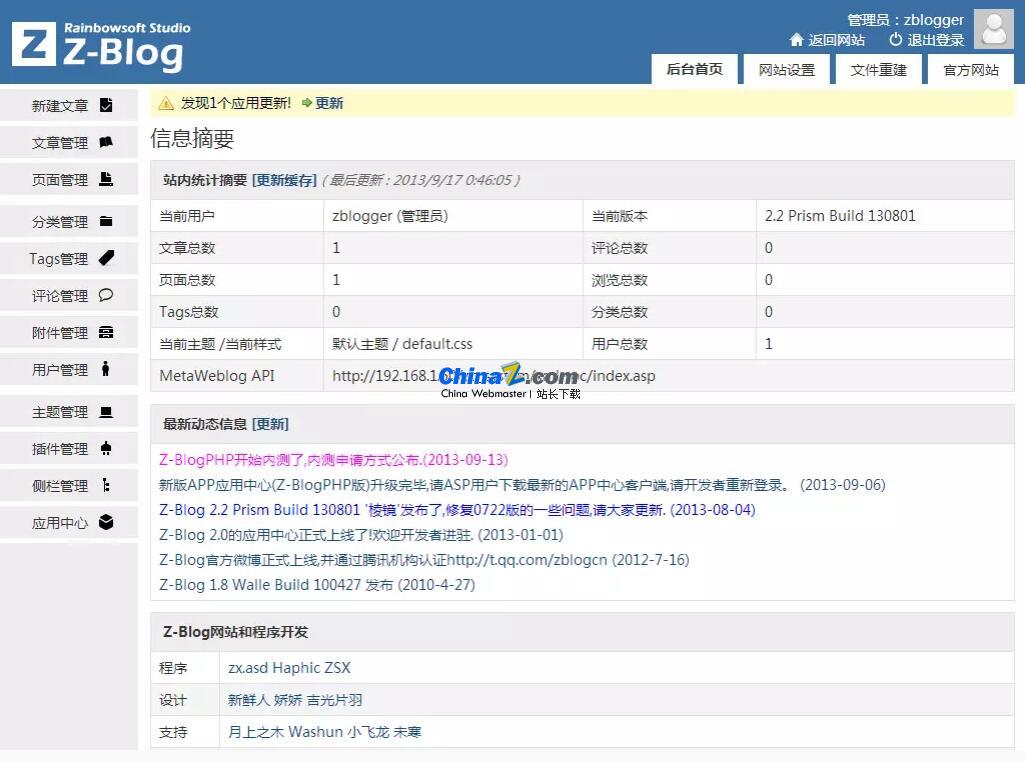Open 主题管理 from the sidebar
Image resolution: width=1025 pixels, height=762 pixels.
(x=69, y=412)
